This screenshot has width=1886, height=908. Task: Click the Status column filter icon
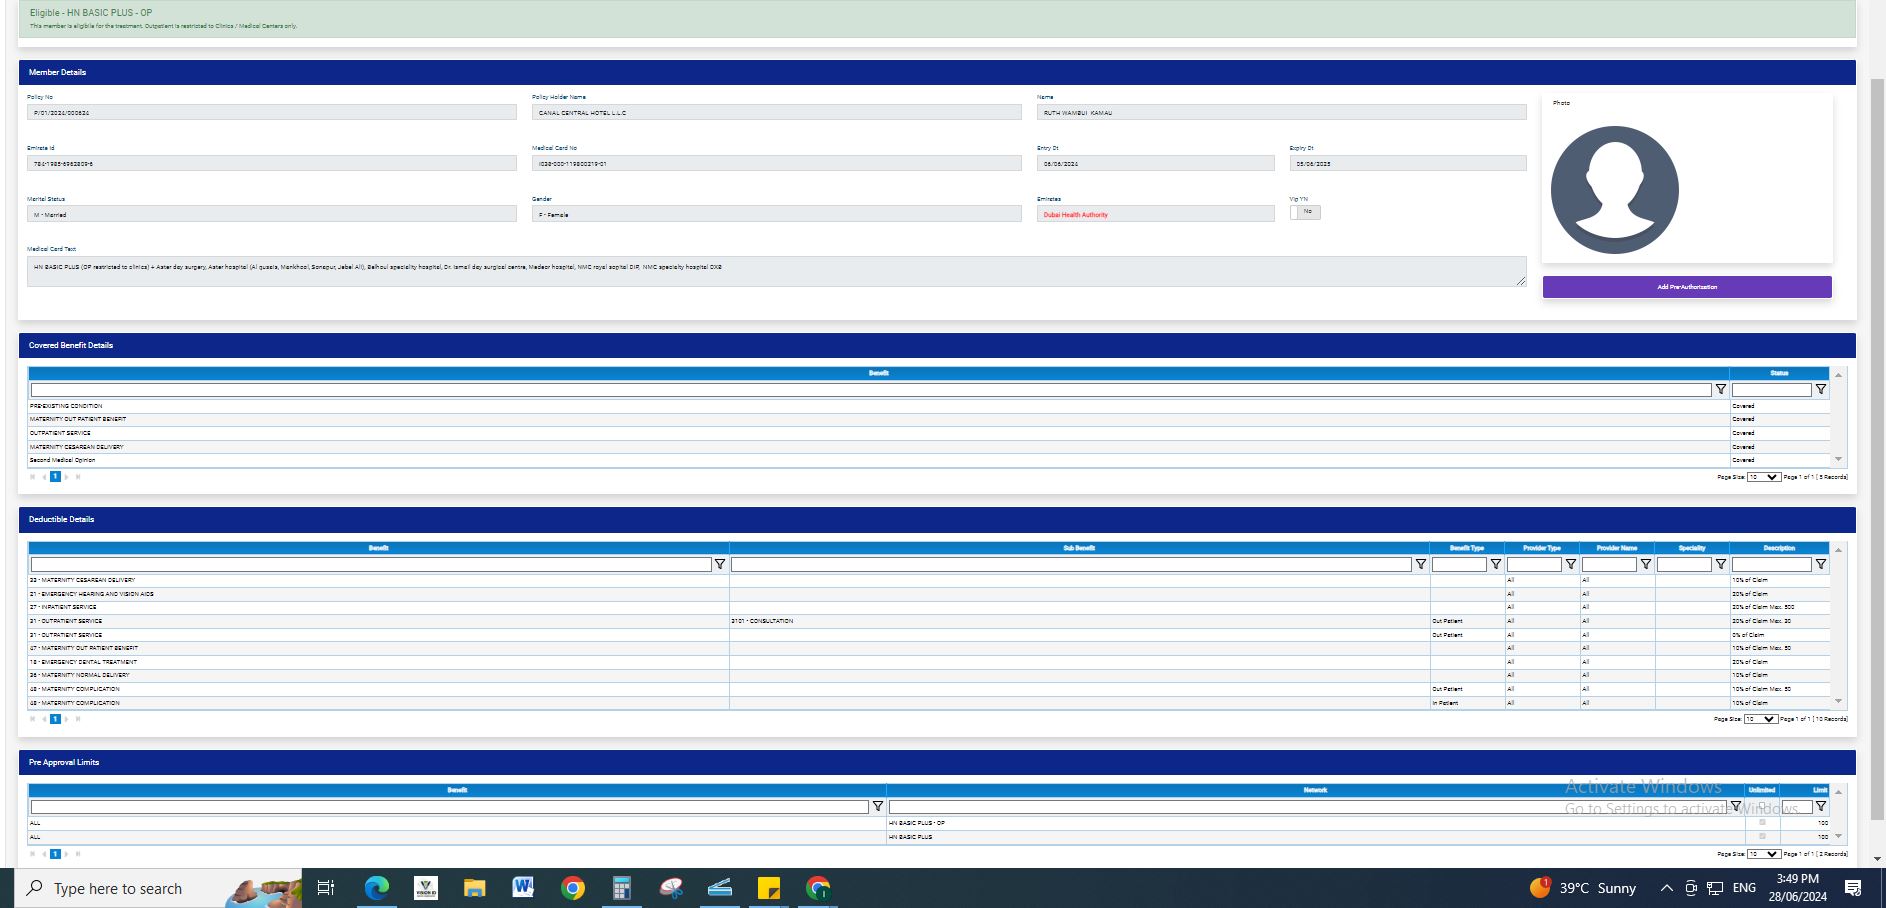[1820, 390]
